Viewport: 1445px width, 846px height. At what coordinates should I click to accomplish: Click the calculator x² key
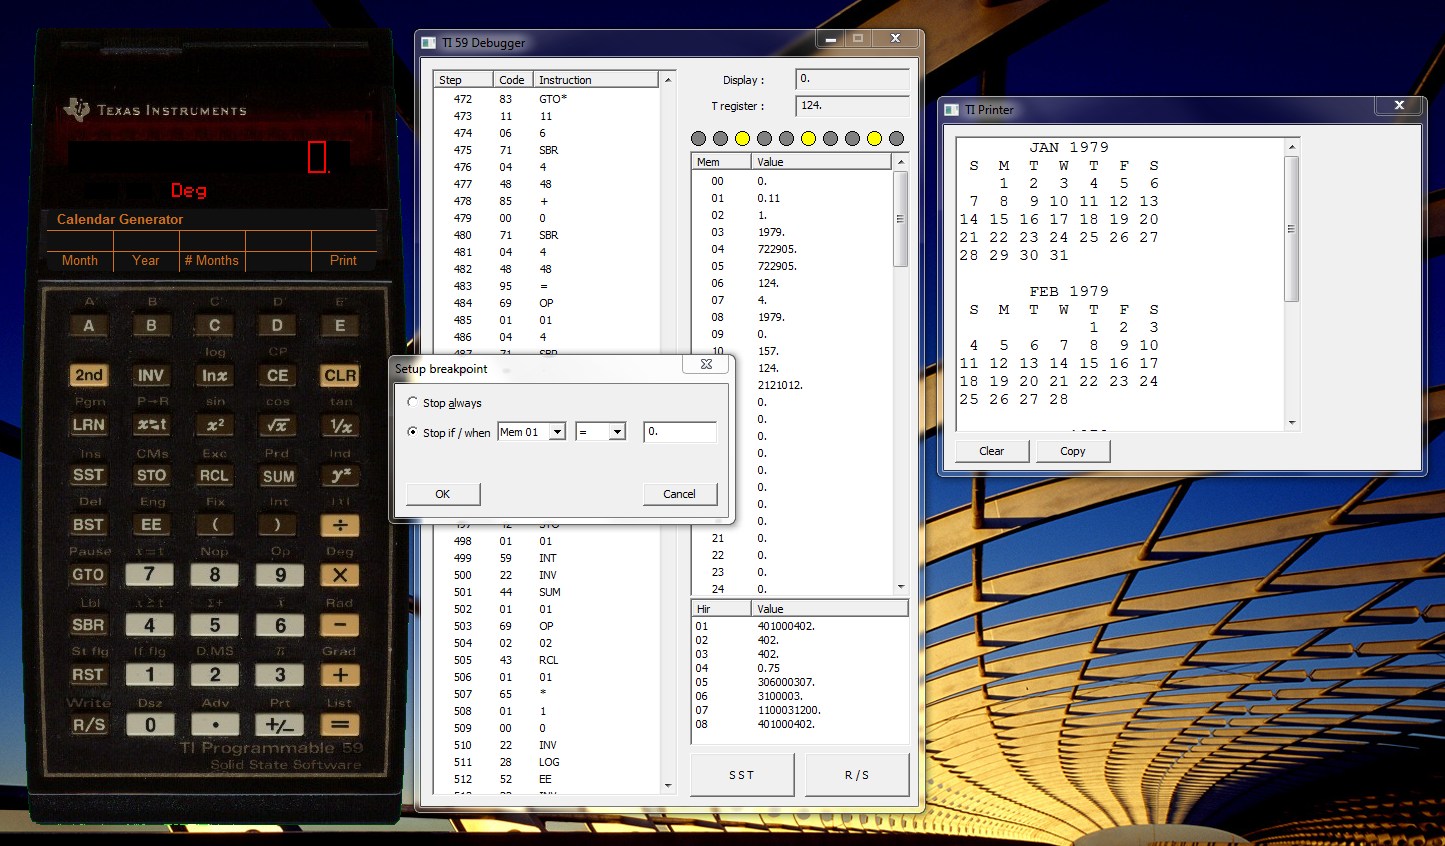click(214, 425)
